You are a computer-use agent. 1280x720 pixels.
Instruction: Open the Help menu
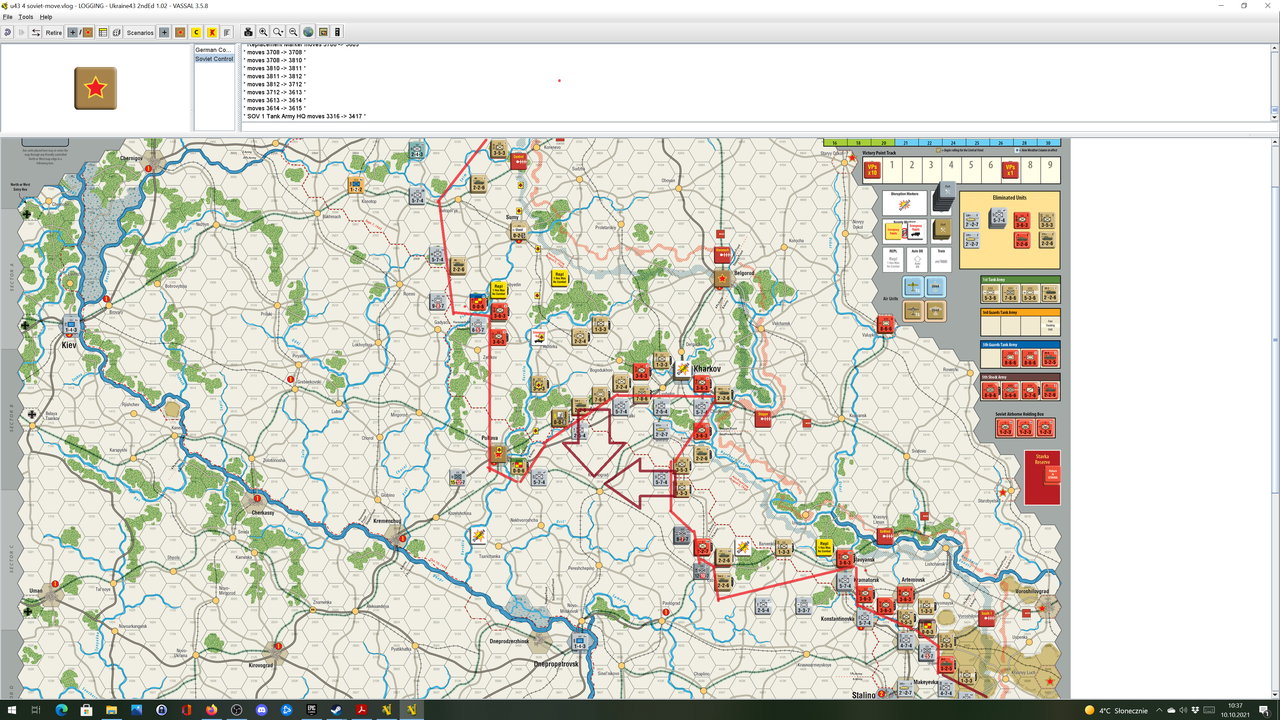tap(46, 17)
